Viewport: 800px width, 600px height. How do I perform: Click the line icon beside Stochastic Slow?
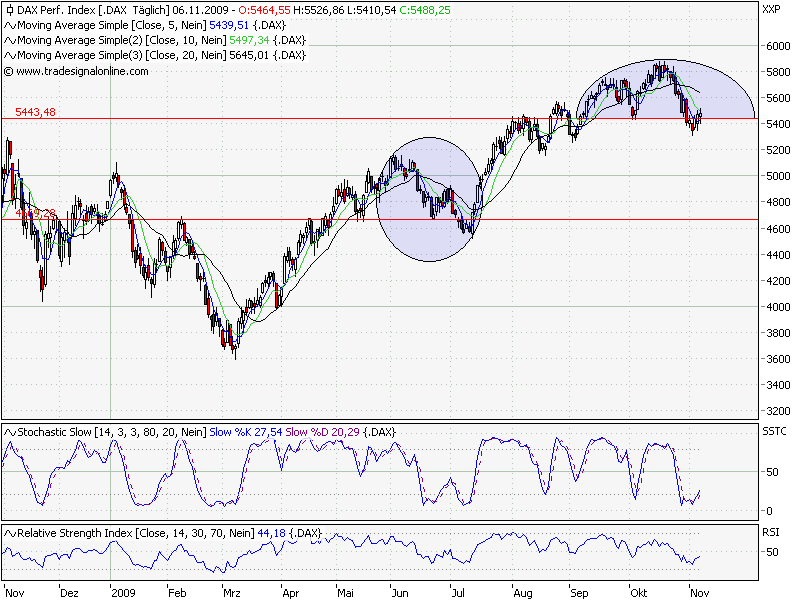[x=10, y=432]
